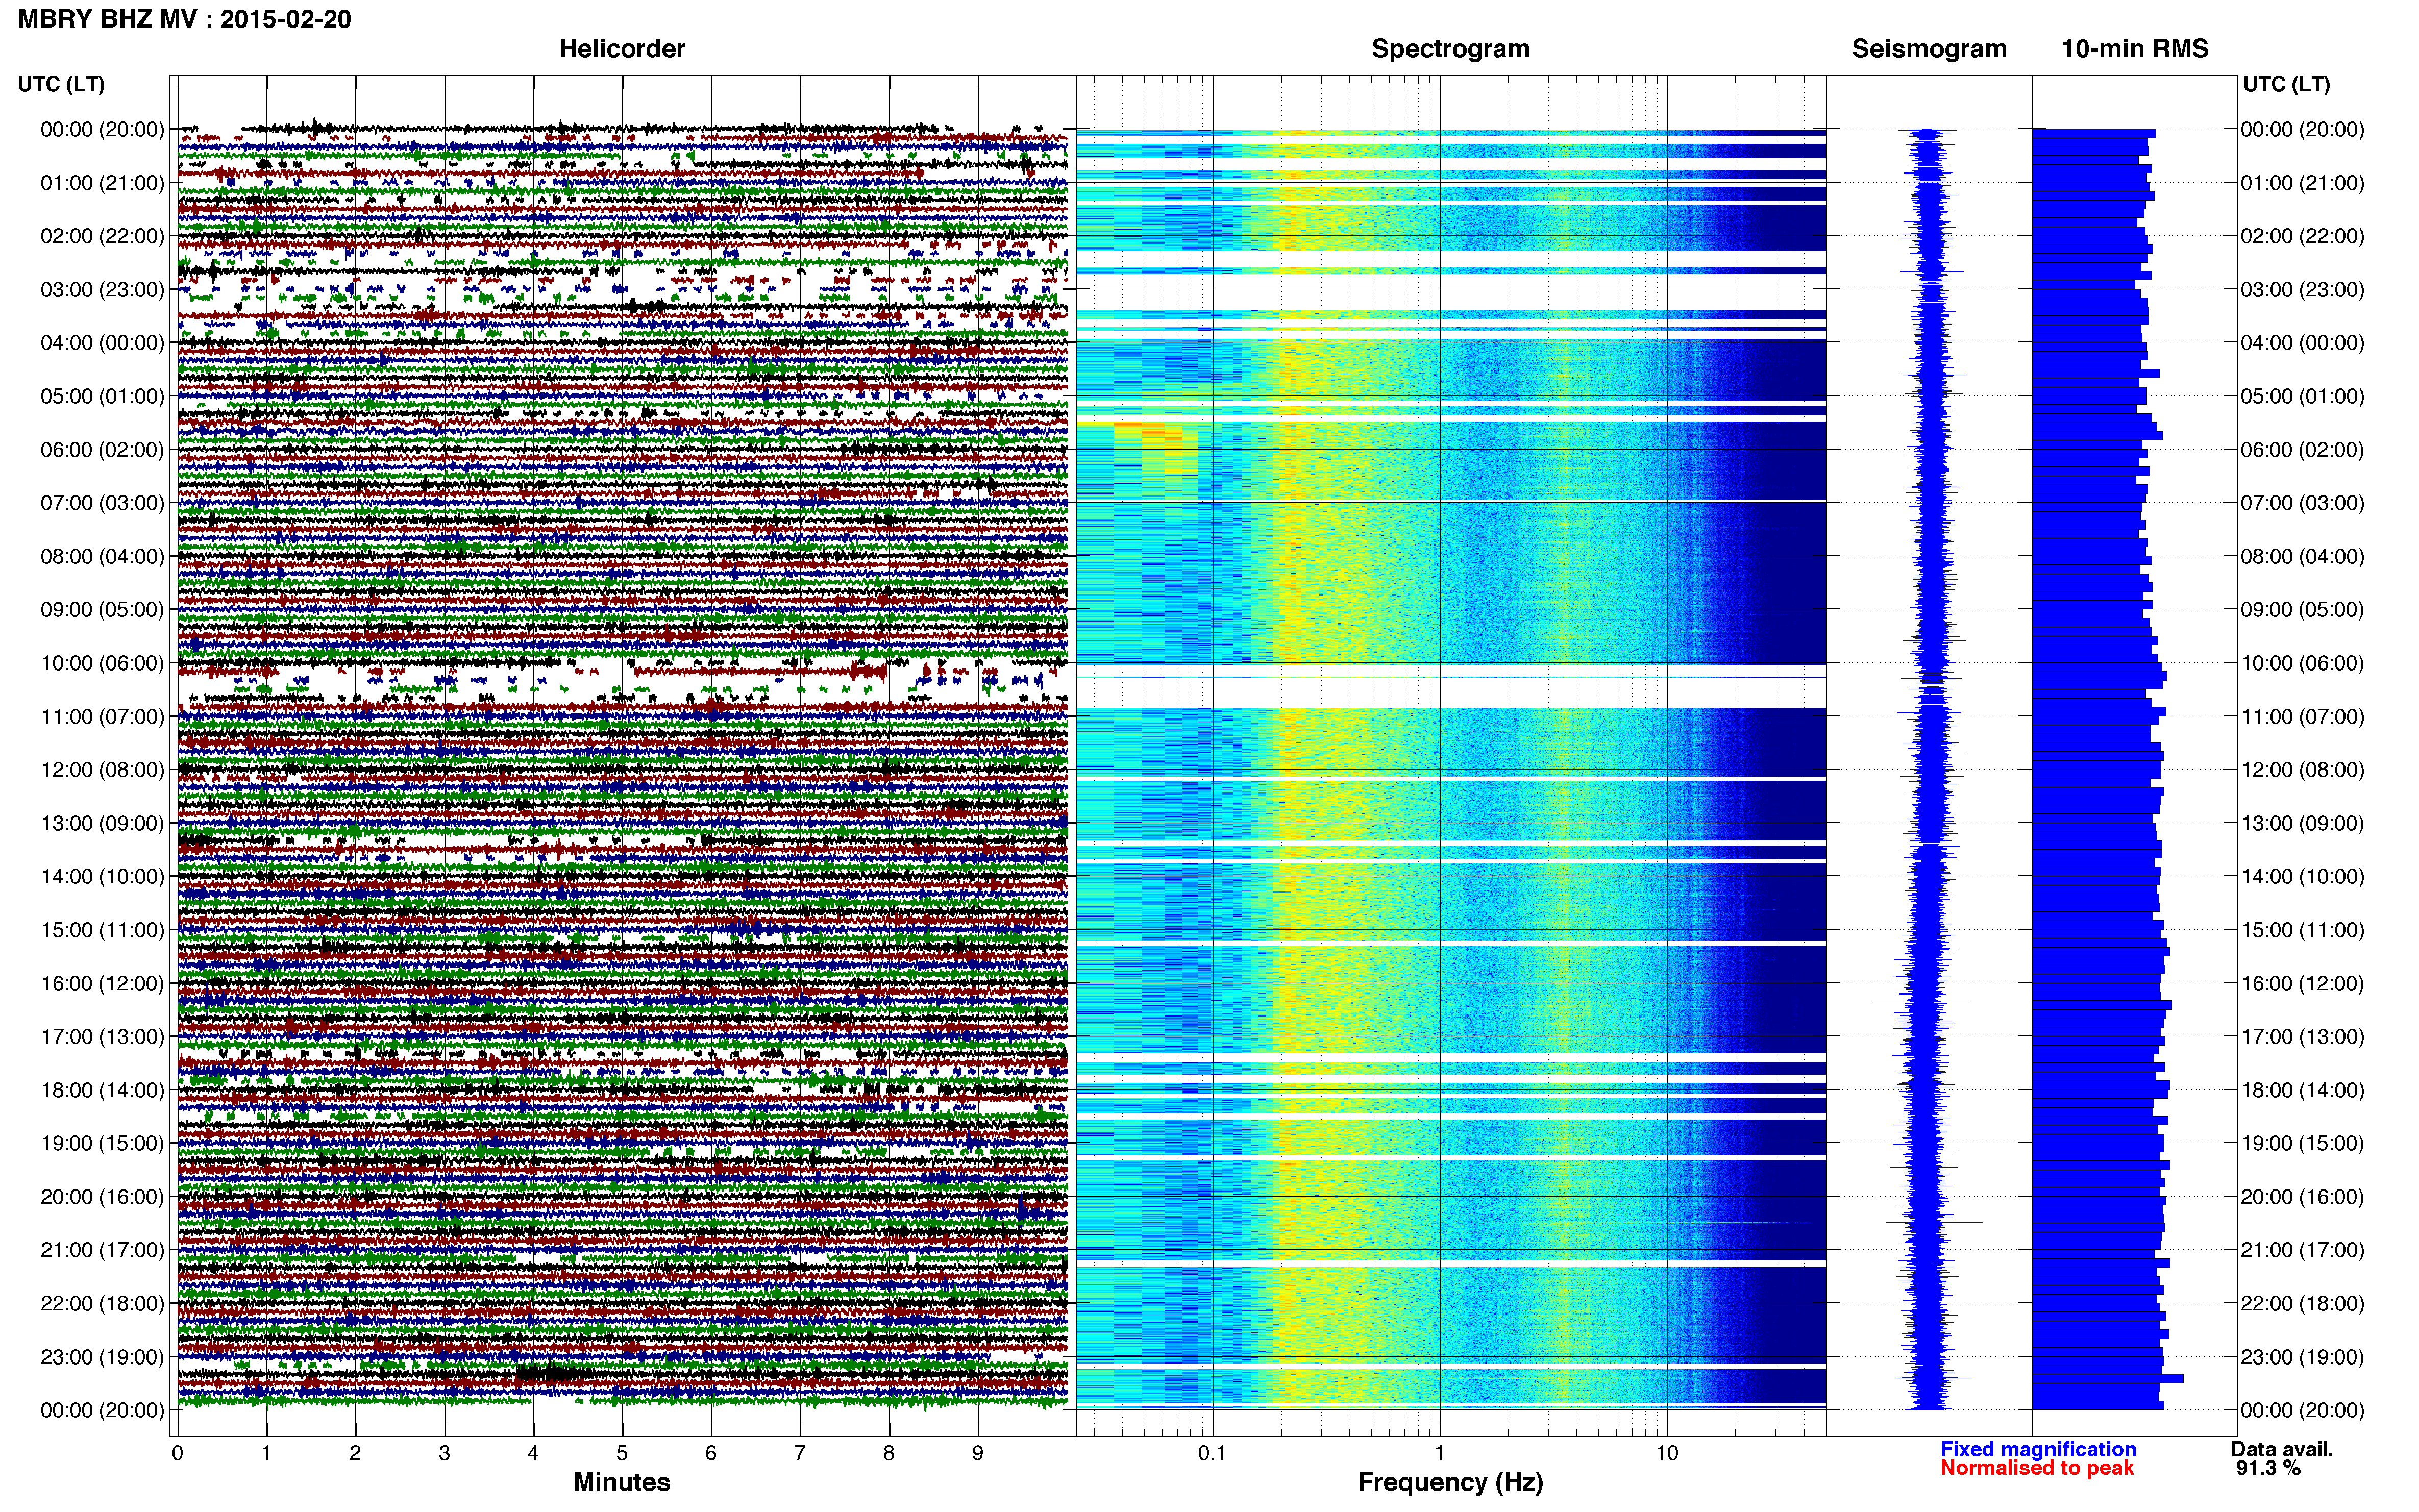Click the 'Frequency (Hz)' x-axis label

[x=1450, y=1482]
